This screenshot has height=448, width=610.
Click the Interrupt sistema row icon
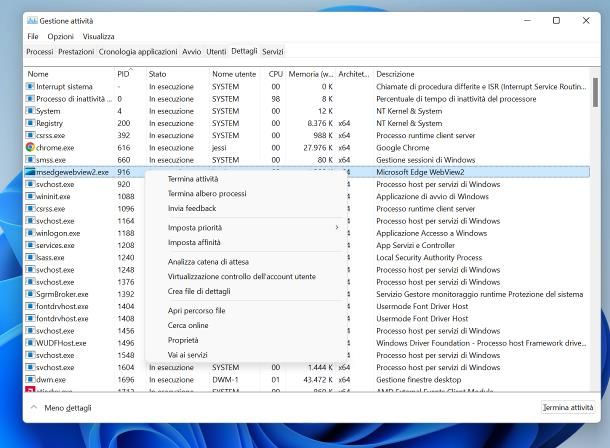[x=30, y=86]
